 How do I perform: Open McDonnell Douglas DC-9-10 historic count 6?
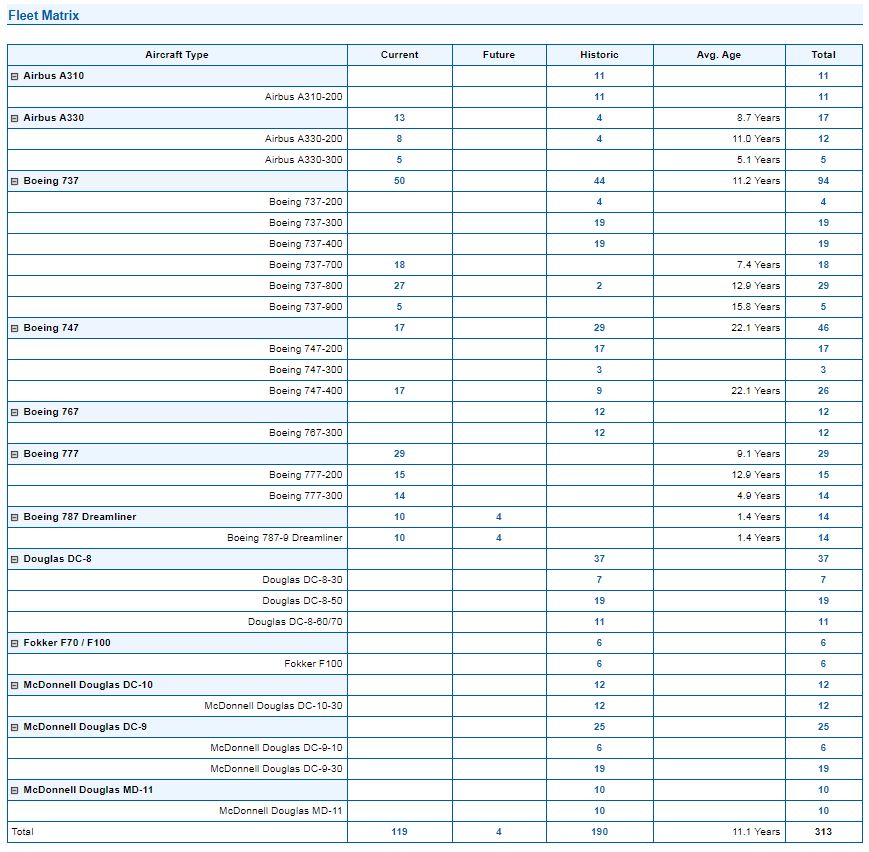tap(599, 748)
